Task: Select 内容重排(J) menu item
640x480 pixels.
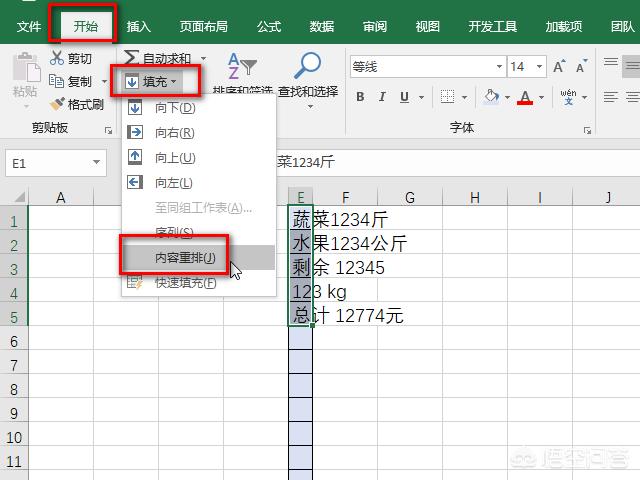Action: [x=199, y=258]
